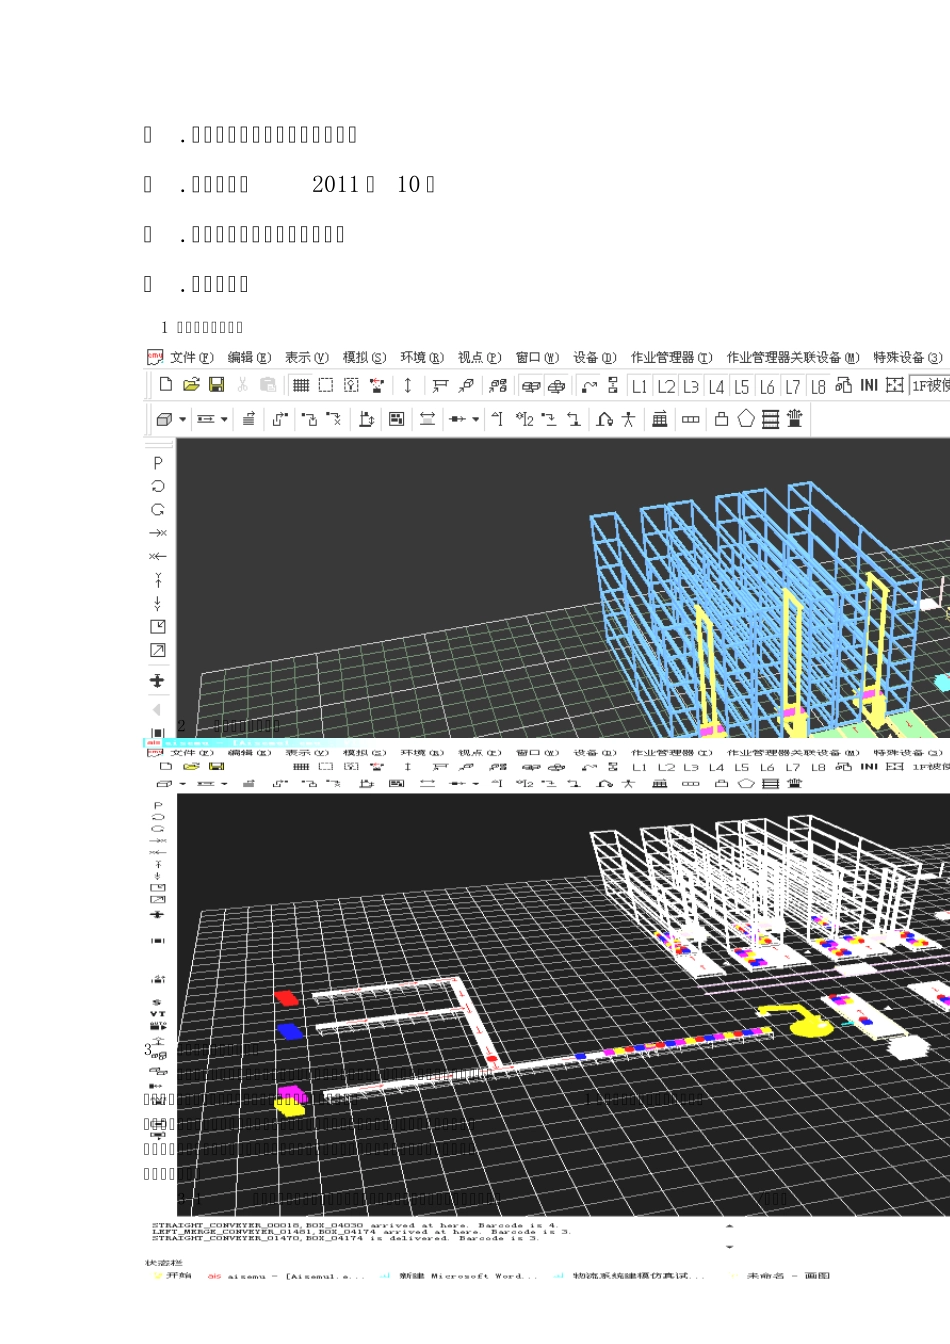Click the airplane fly-through view icon
The width and height of the screenshot is (950, 1344).
tap(157, 681)
